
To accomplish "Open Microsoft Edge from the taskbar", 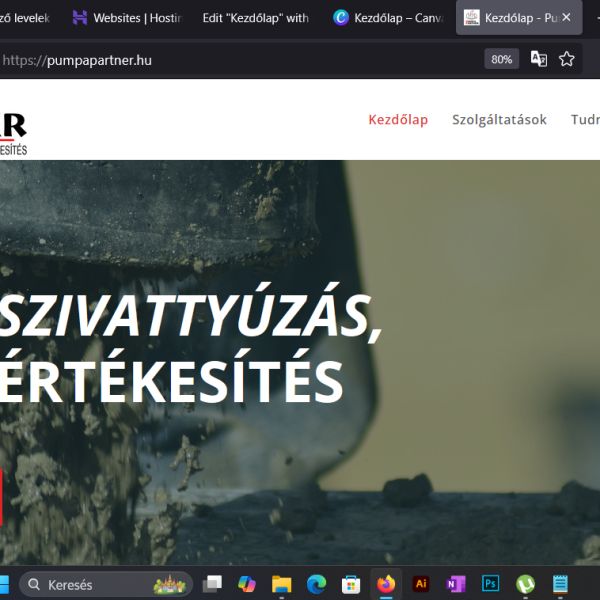I will (316, 584).
